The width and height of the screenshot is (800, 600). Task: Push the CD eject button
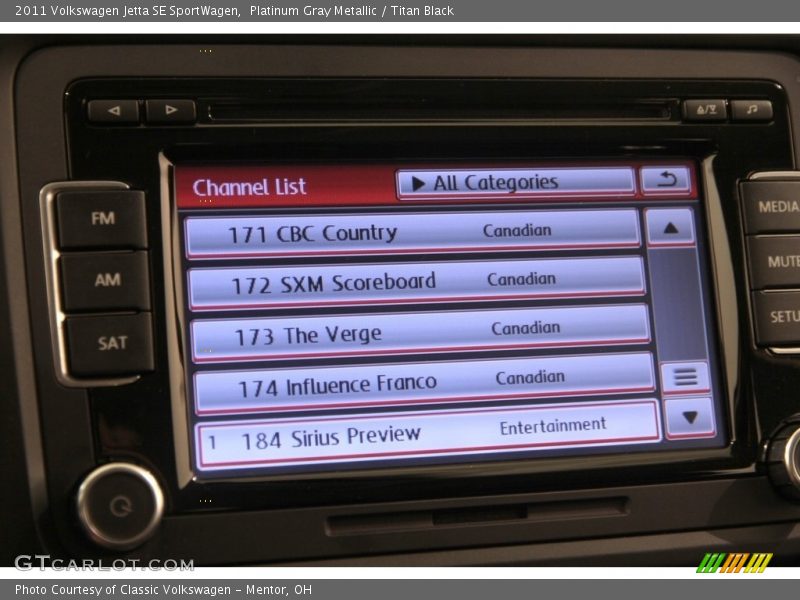click(x=705, y=110)
